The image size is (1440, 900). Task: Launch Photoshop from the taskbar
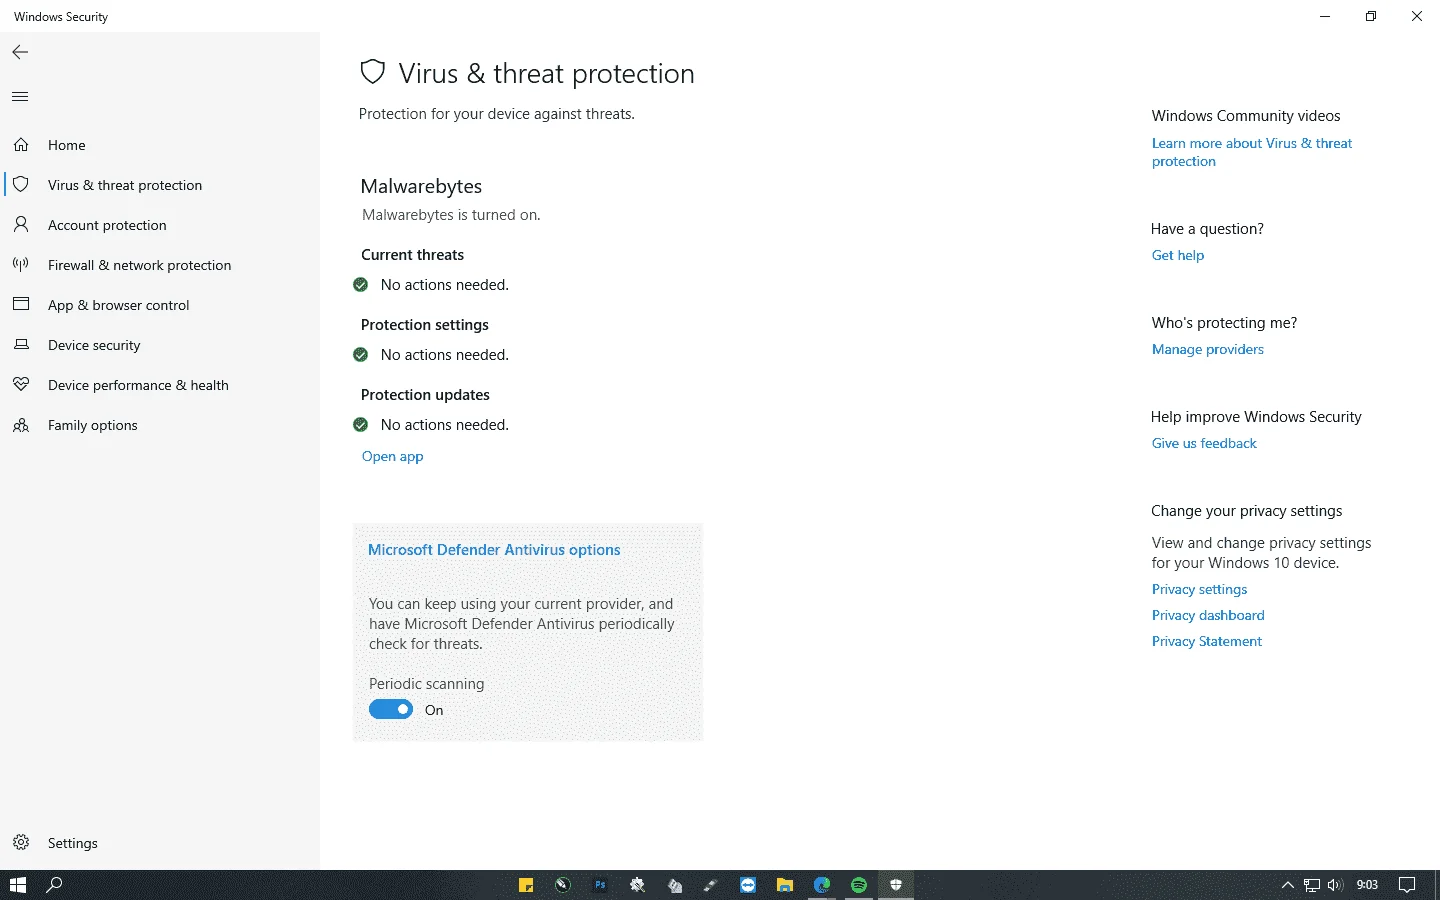pos(600,885)
